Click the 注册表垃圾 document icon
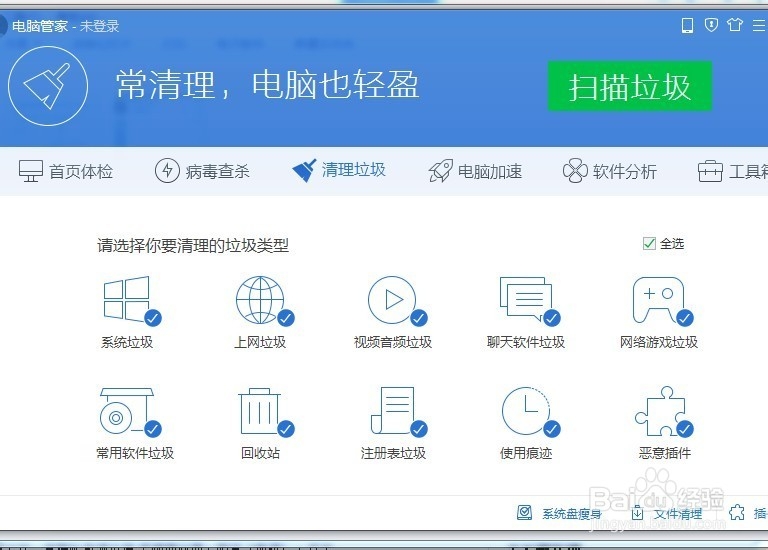This screenshot has height=550, width=768. coord(393,410)
